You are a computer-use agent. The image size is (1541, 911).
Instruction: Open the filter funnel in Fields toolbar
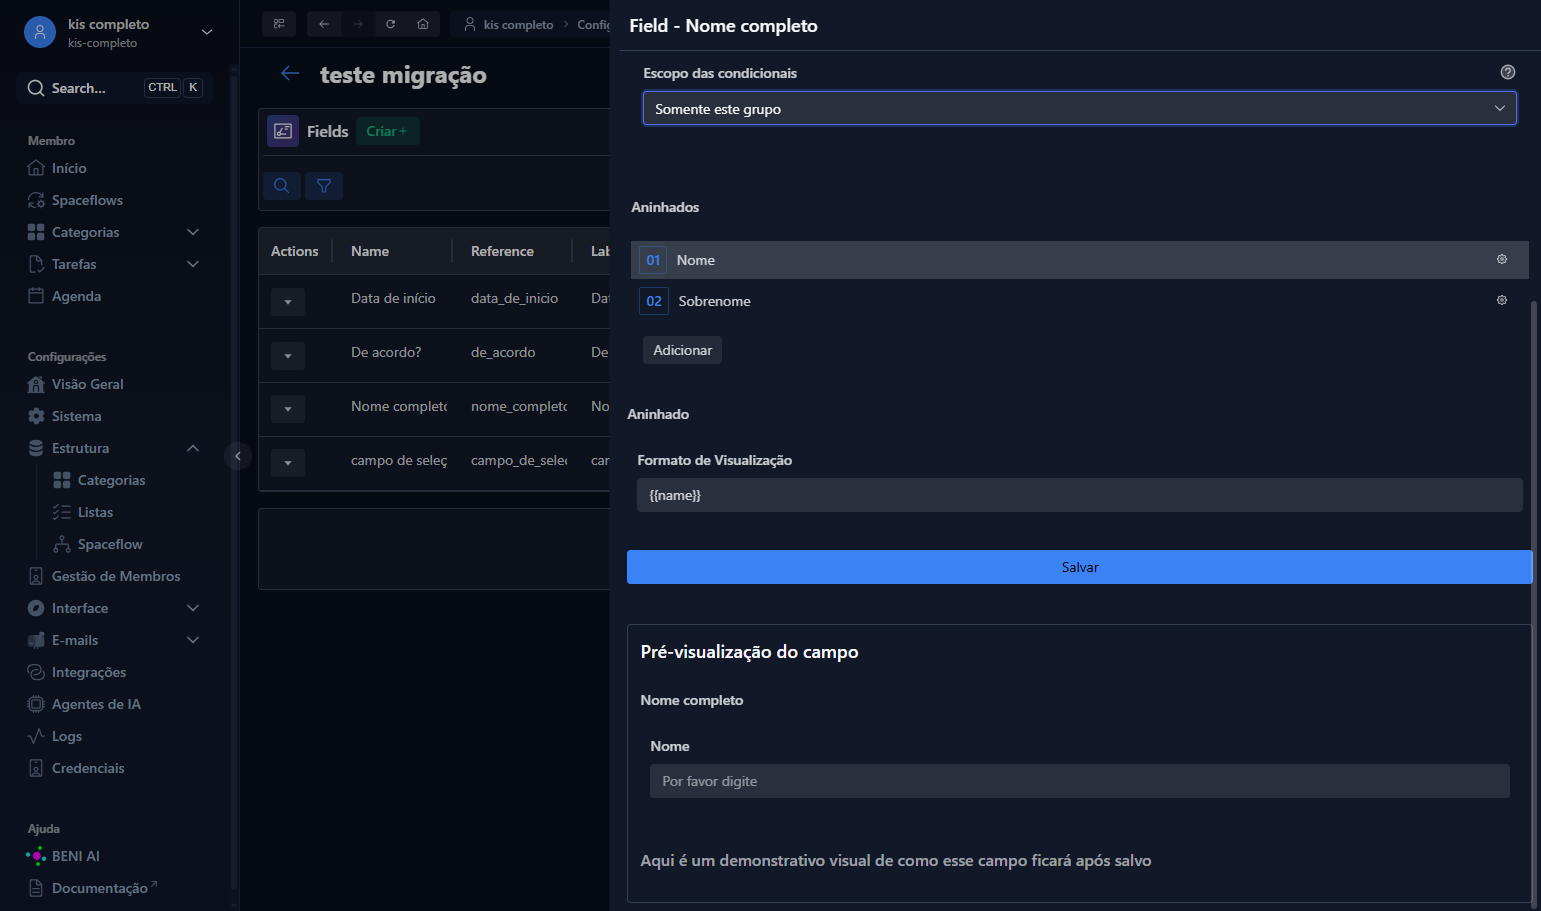click(x=324, y=185)
